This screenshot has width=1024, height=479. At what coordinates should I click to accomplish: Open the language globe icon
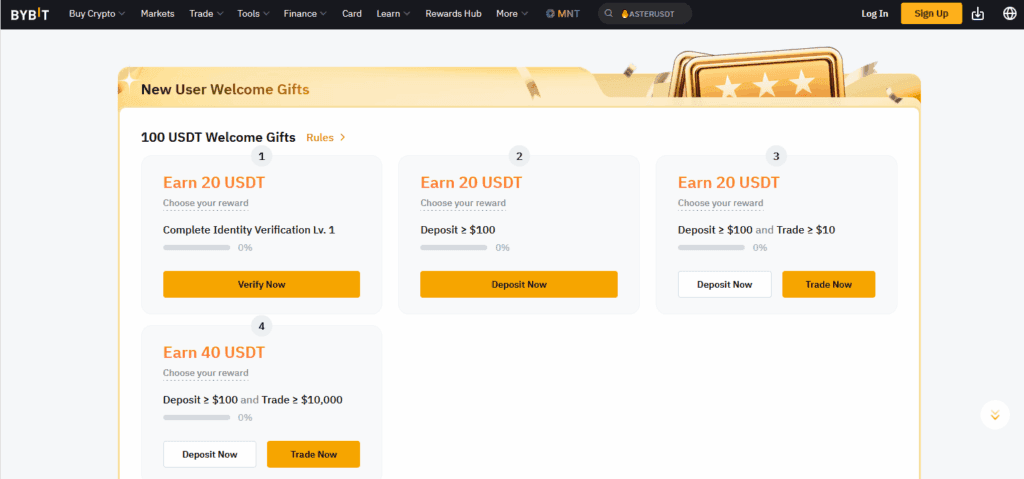pyautogui.click(x=1010, y=14)
